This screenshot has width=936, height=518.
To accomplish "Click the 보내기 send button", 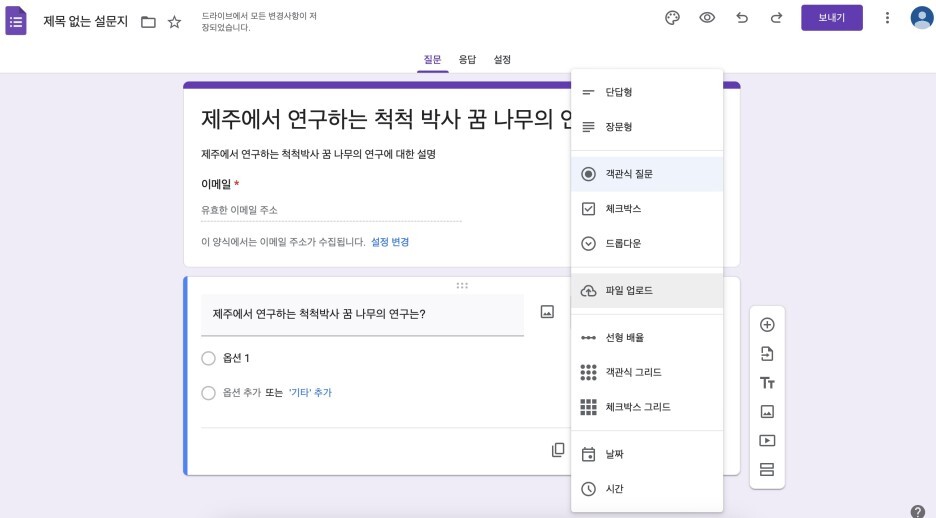I will coord(832,18).
